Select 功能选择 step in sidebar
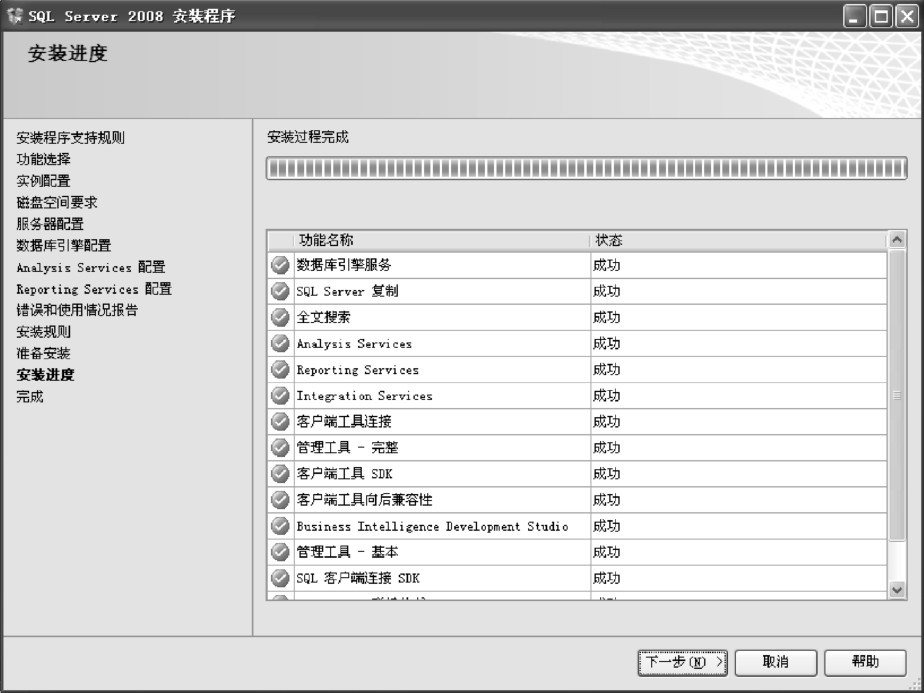The image size is (924, 693). (44, 159)
